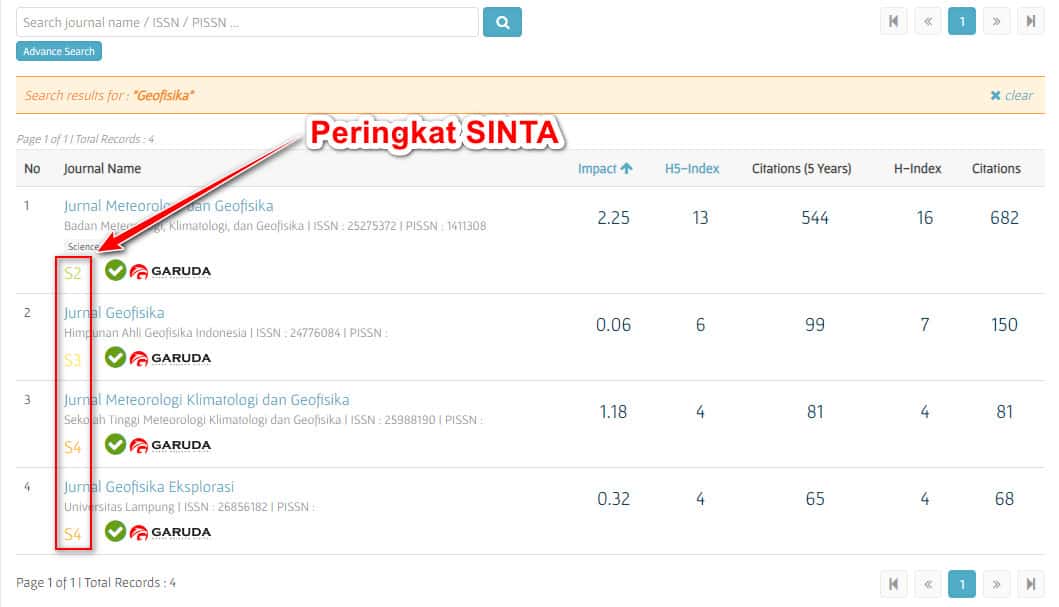Click 5-year citations value 544
1059x607 pixels.
coord(815,218)
